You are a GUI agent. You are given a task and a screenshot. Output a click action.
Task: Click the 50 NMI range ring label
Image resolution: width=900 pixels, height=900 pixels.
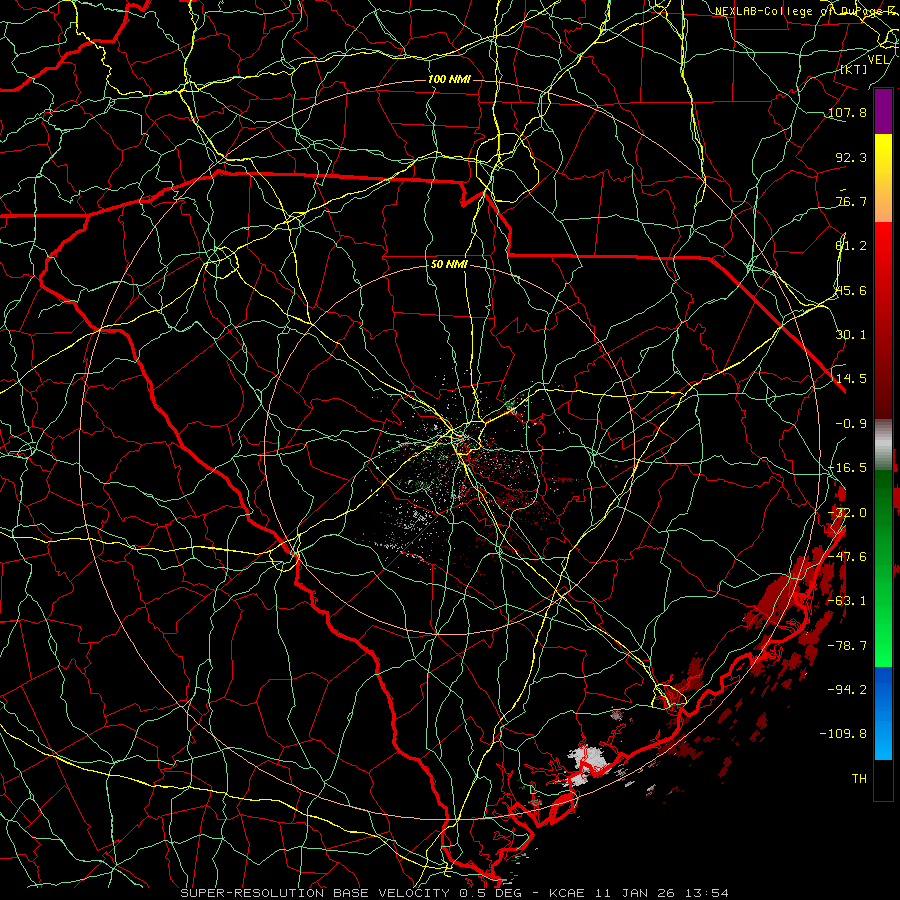click(x=449, y=265)
